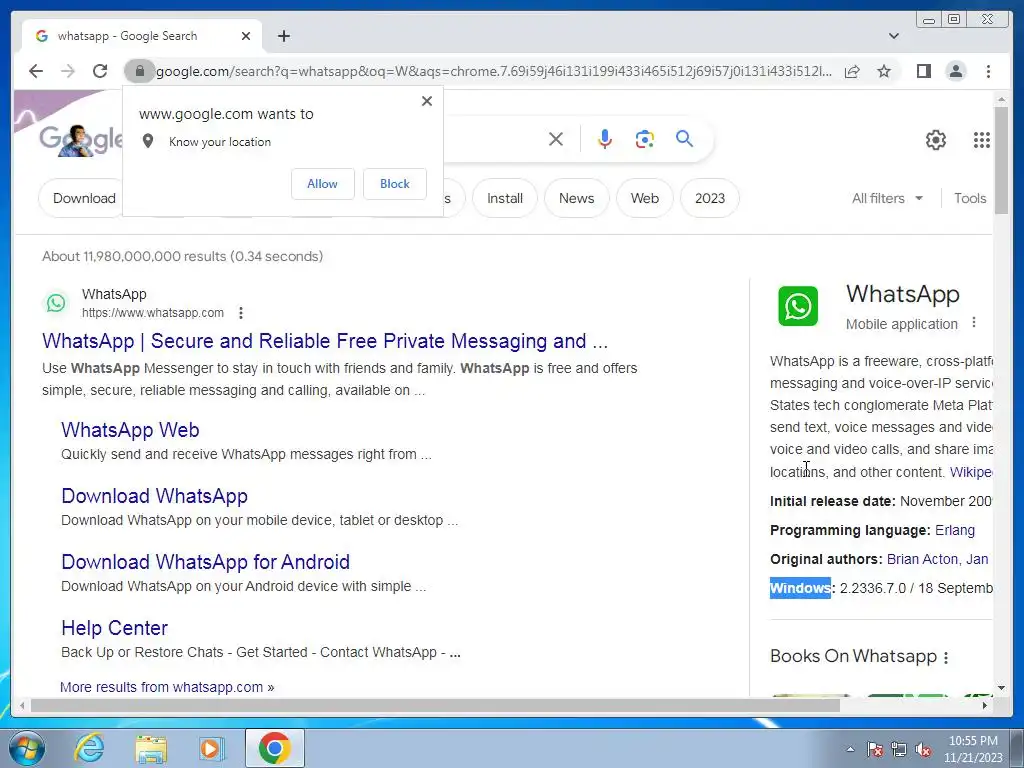Open more options for whatsapp.com result
The width and height of the screenshot is (1024, 768).
(x=241, y=313)
